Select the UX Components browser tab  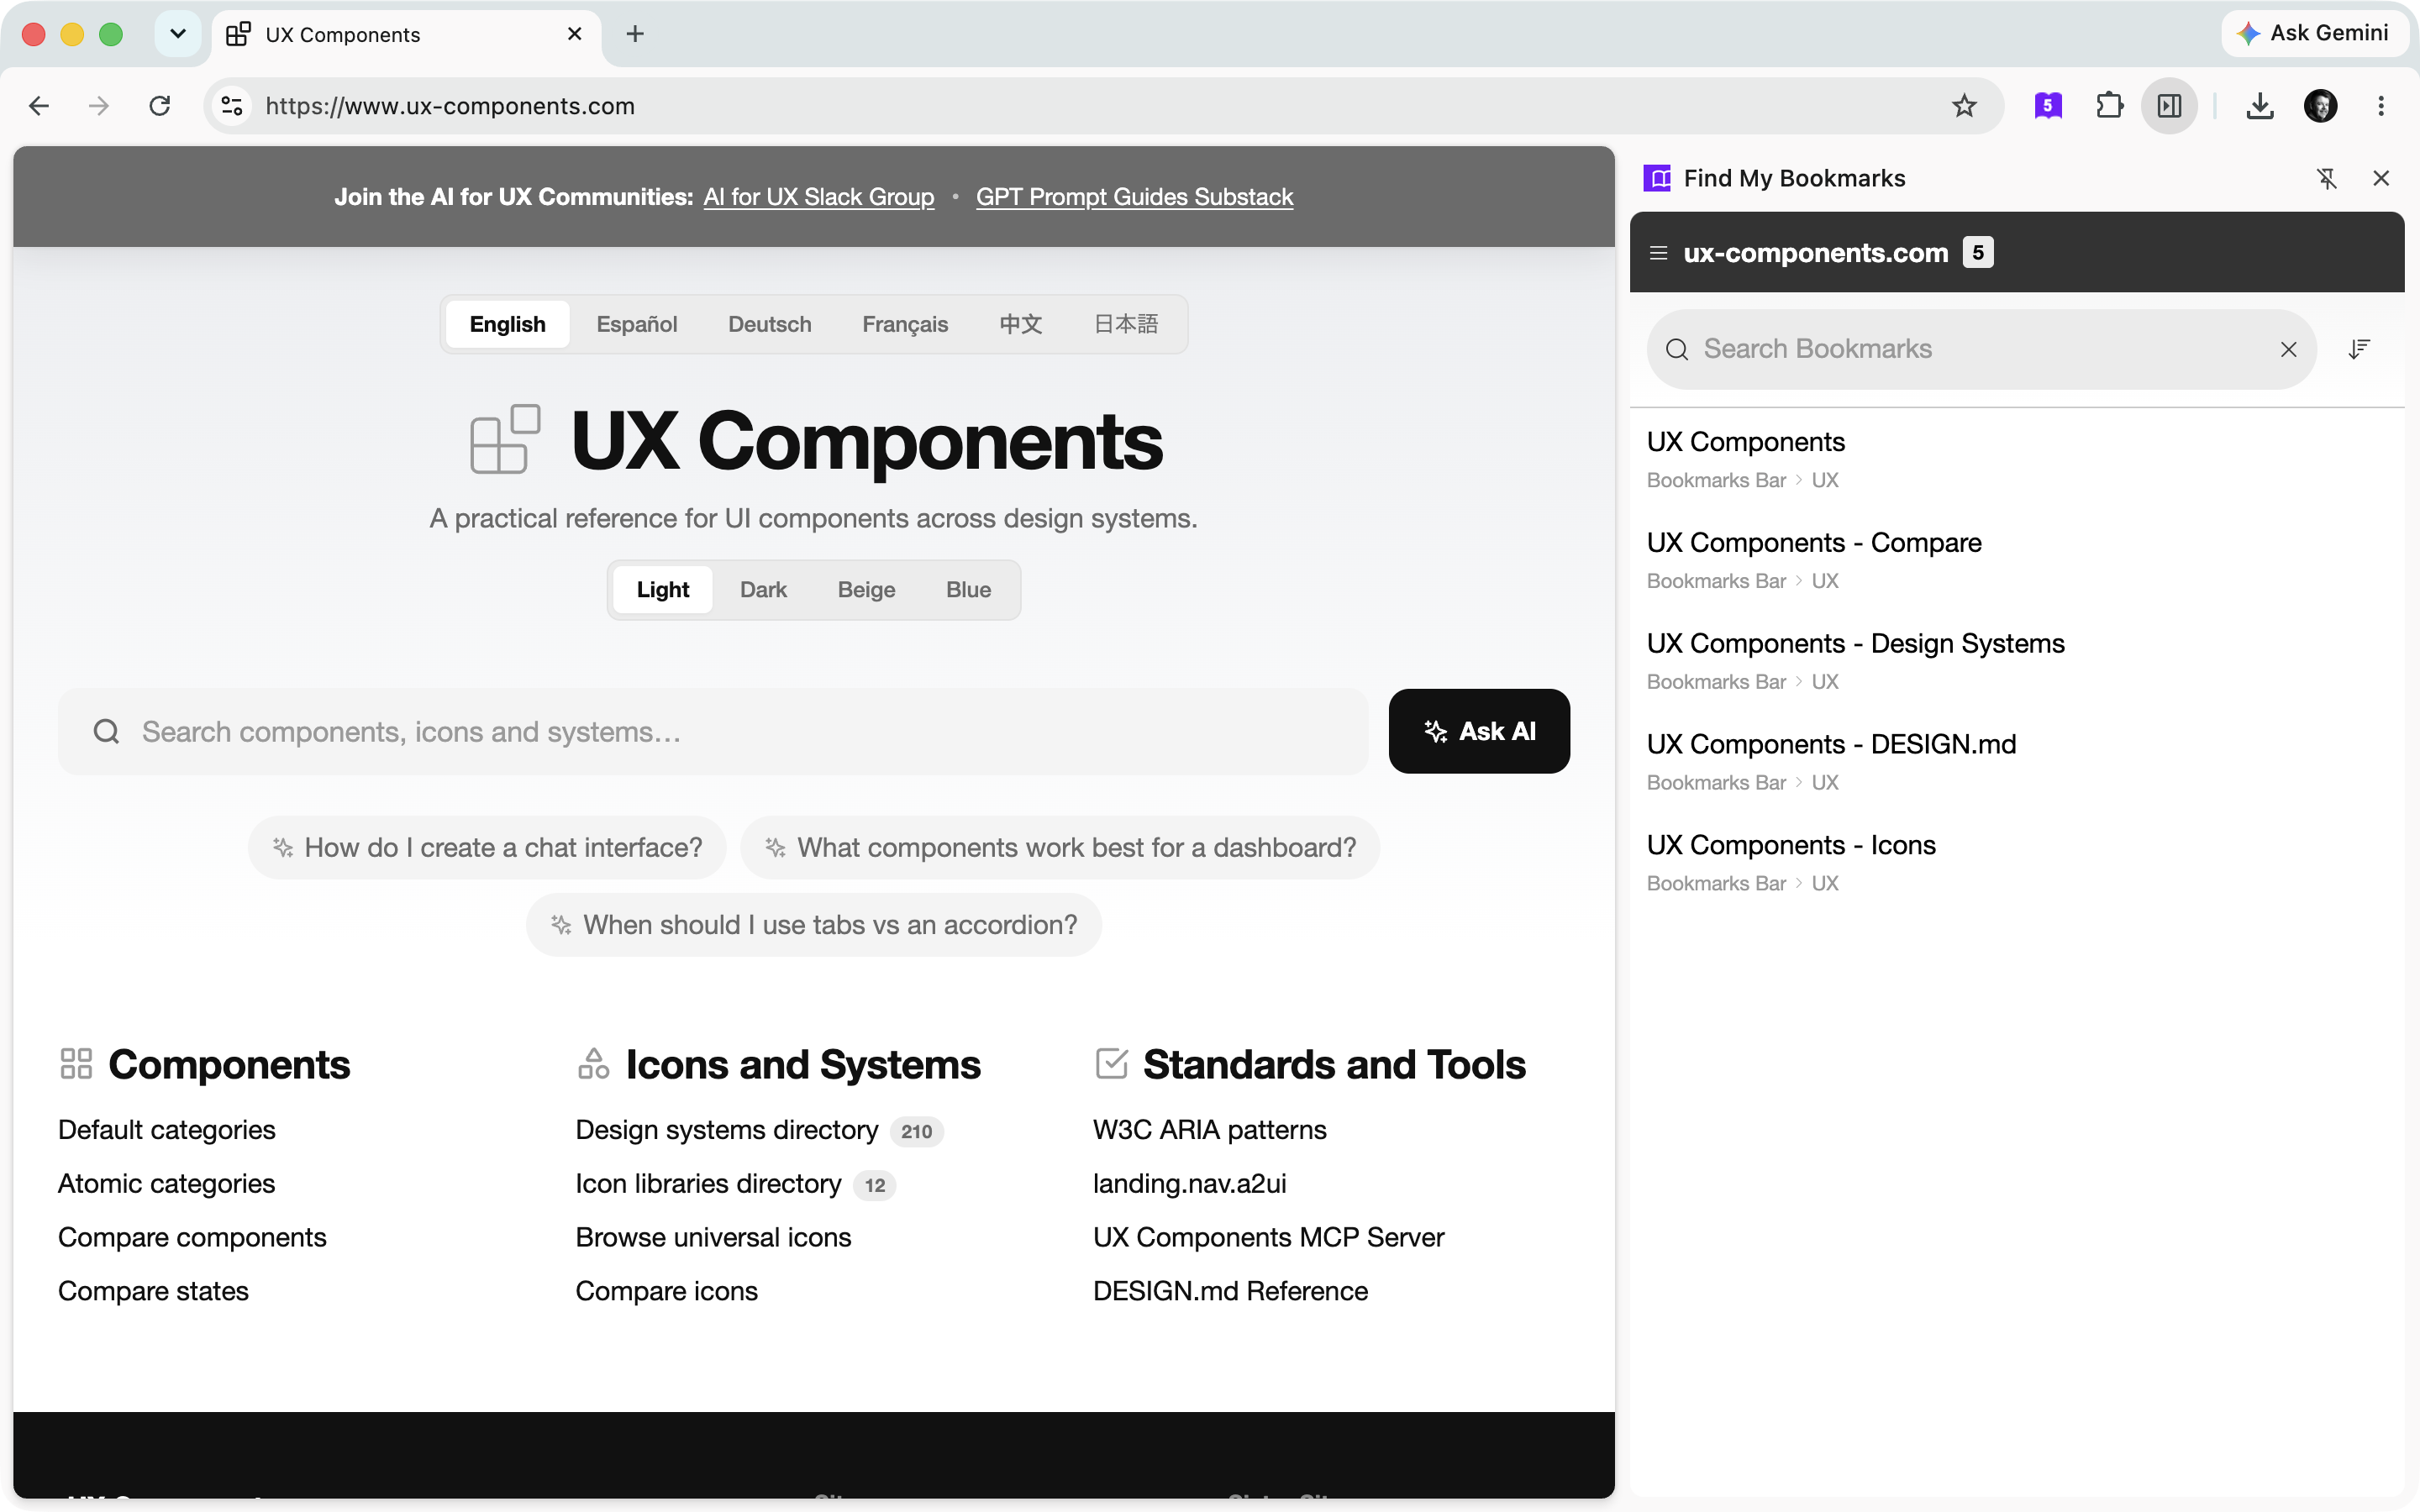405,35
